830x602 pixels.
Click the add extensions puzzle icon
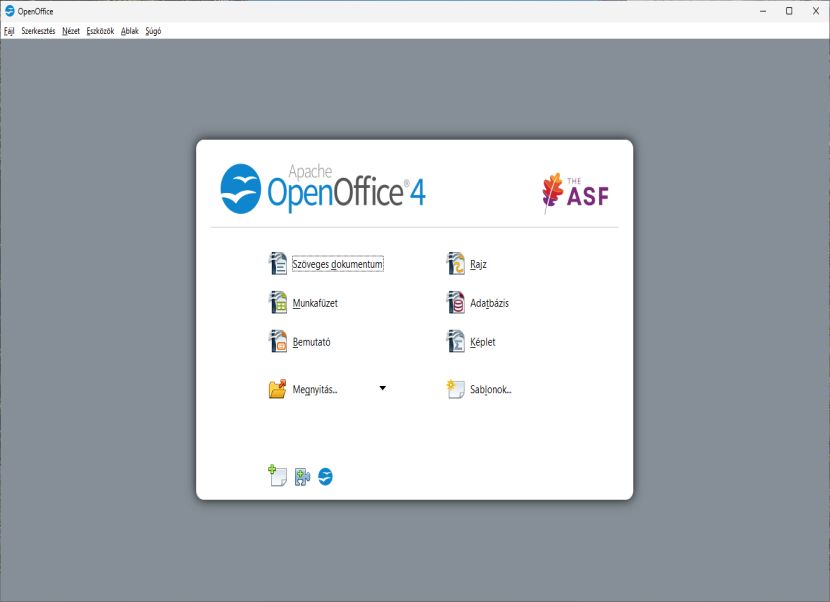[302, 477]
